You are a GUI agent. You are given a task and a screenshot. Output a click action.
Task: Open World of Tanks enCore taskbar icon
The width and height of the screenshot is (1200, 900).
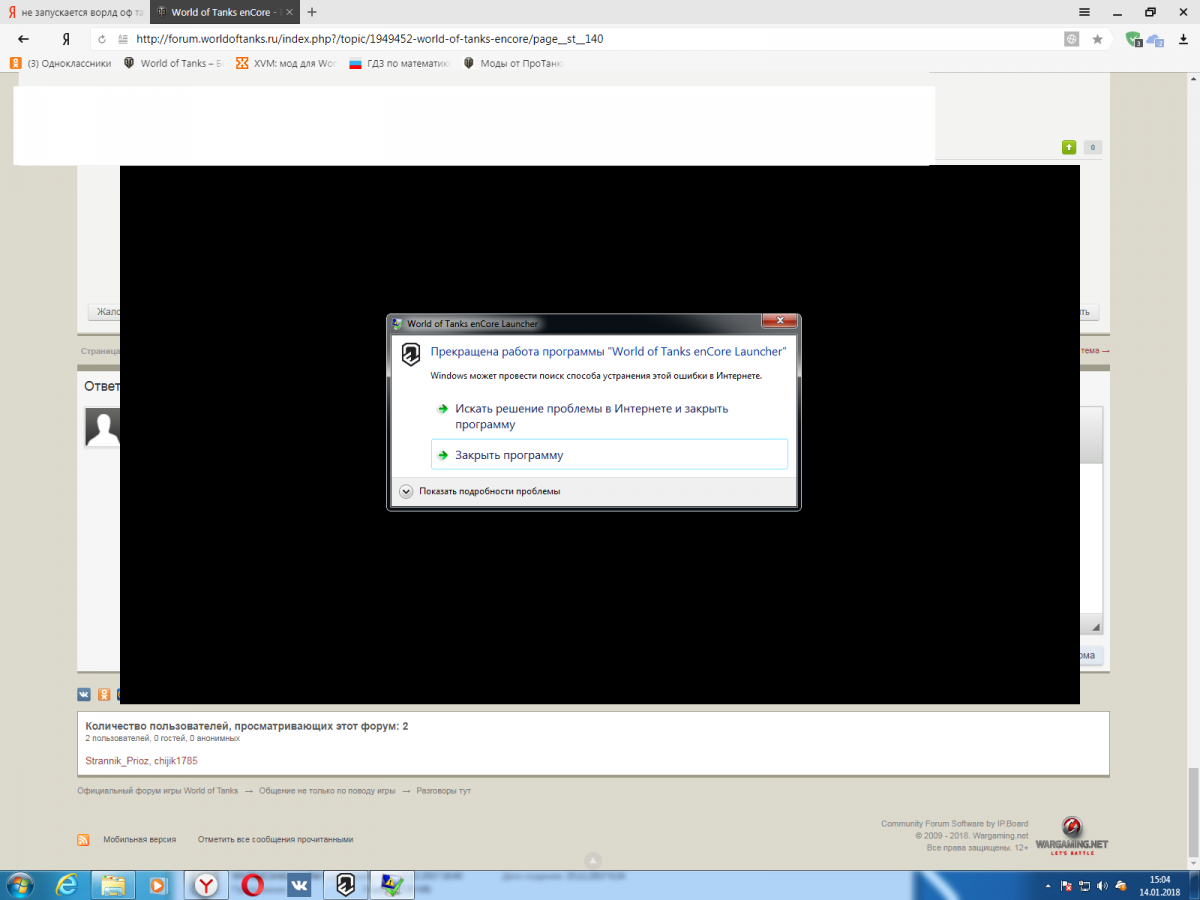344,885
